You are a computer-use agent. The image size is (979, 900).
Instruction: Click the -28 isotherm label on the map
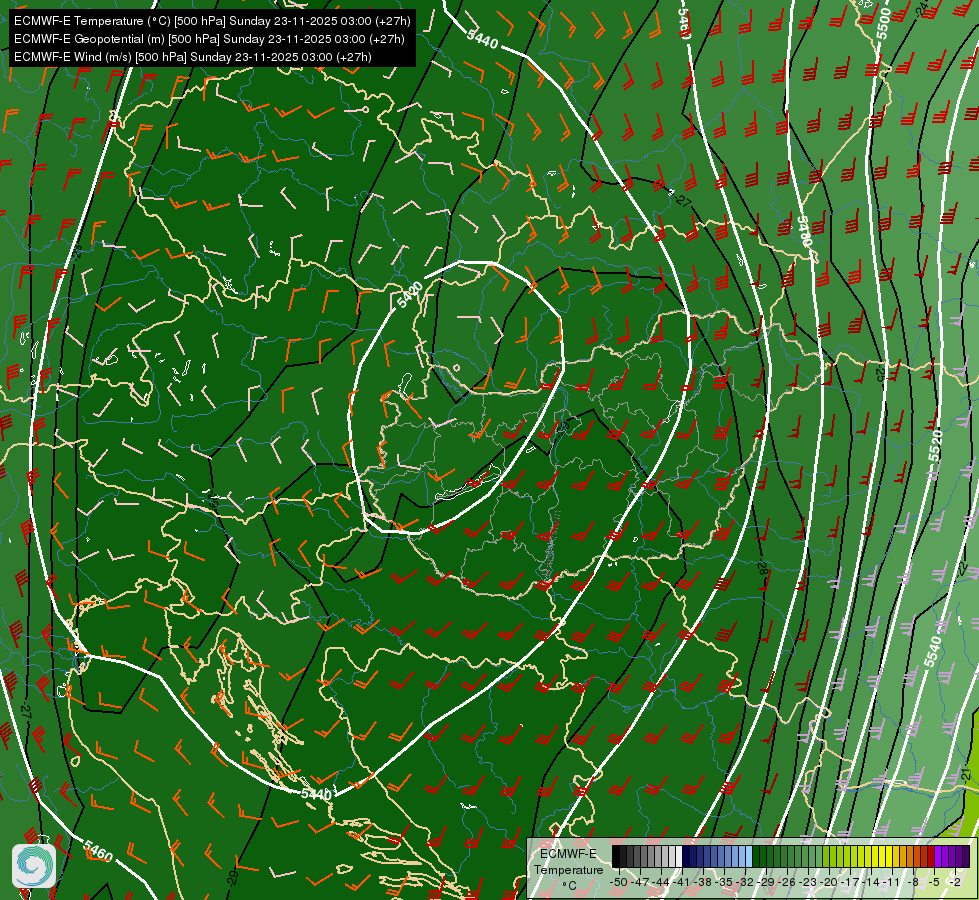(762, 568)
